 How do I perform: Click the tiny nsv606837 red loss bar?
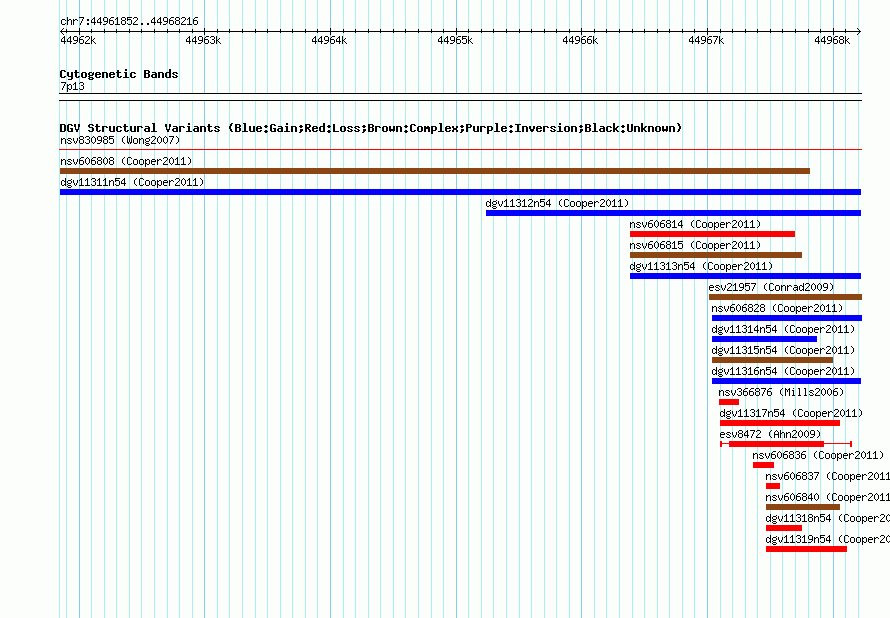coord(773,486)
